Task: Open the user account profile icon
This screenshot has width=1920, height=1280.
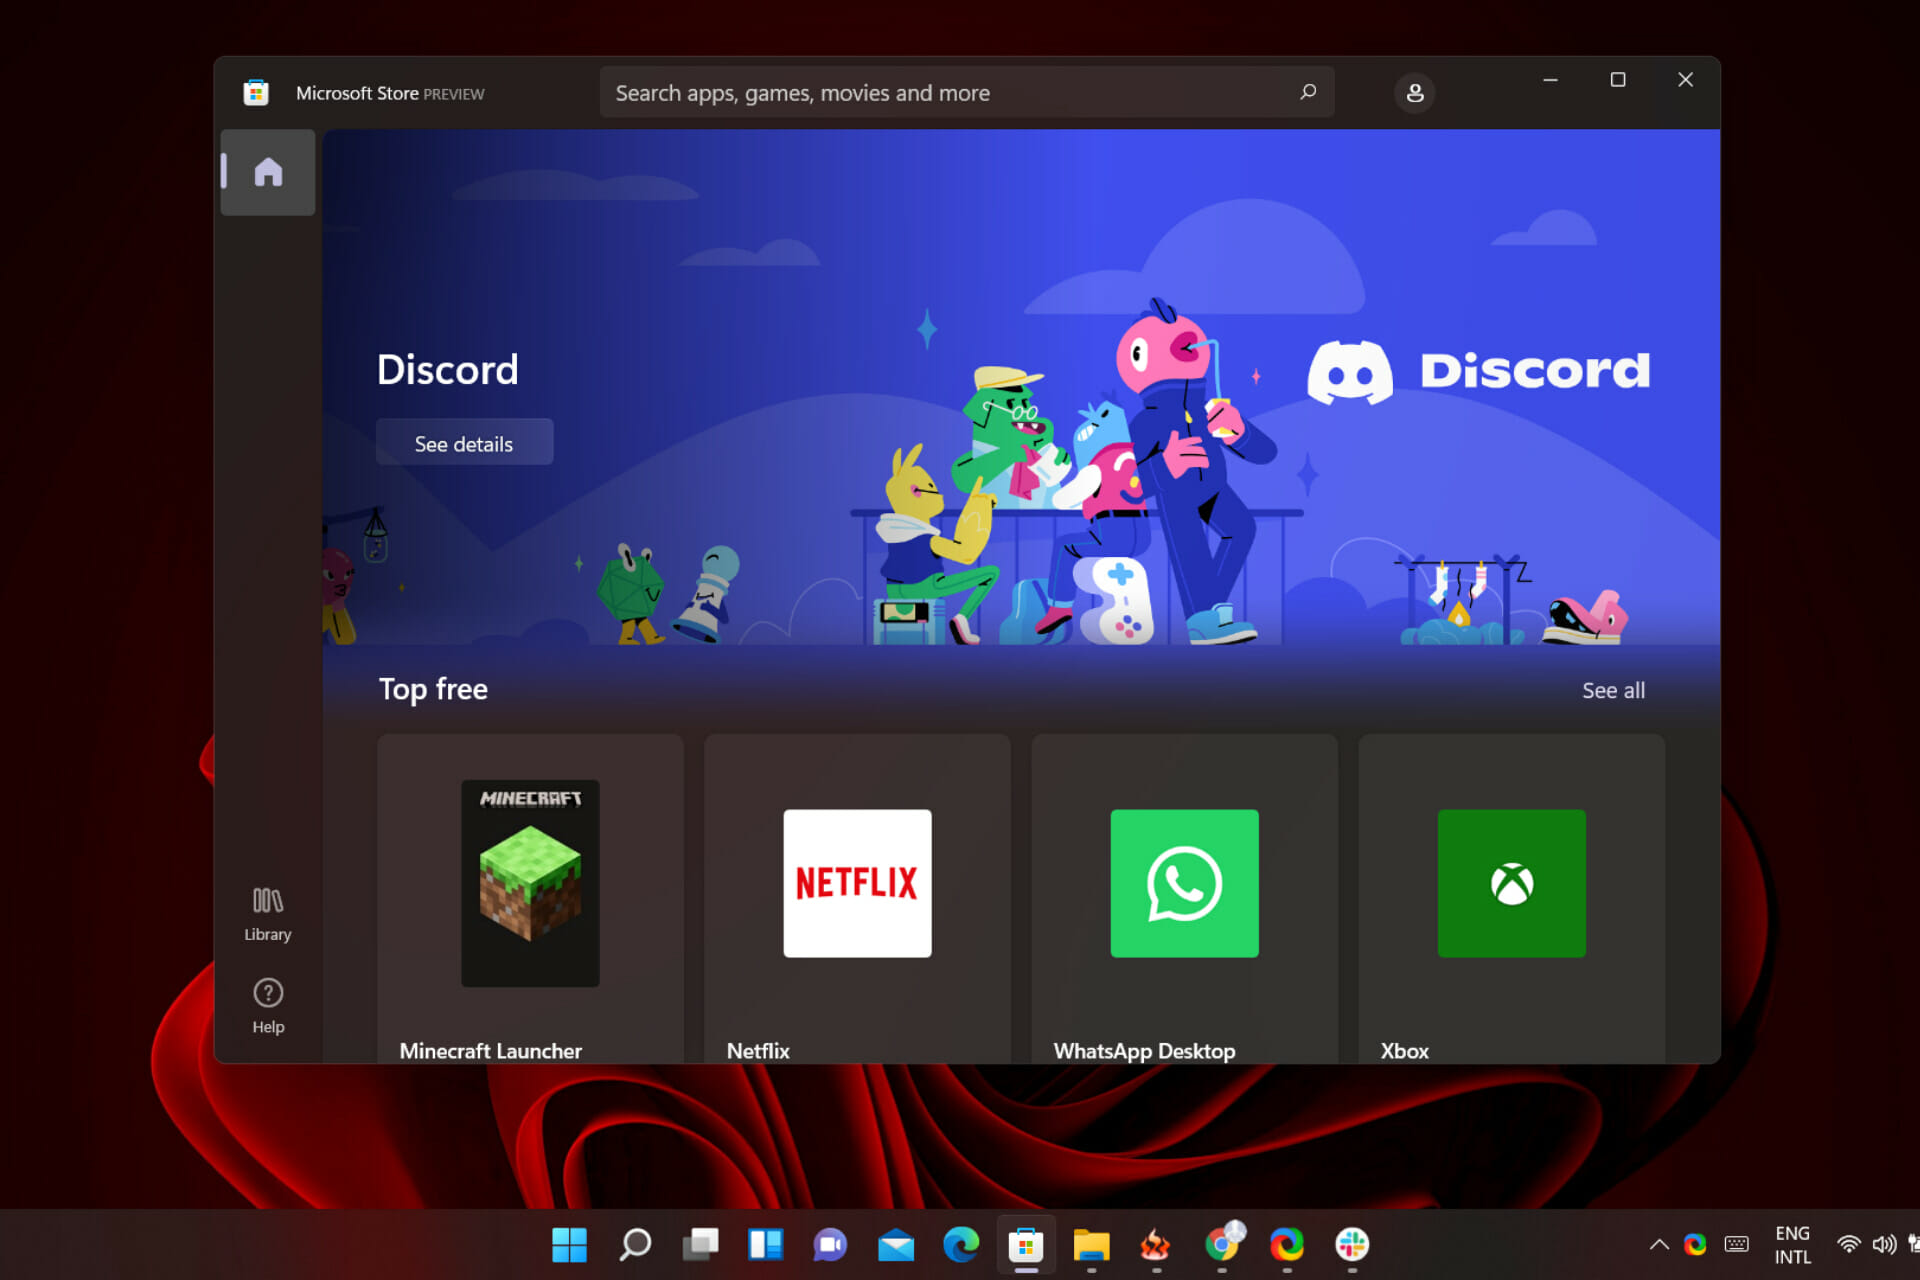Action: pos(1414,93)
